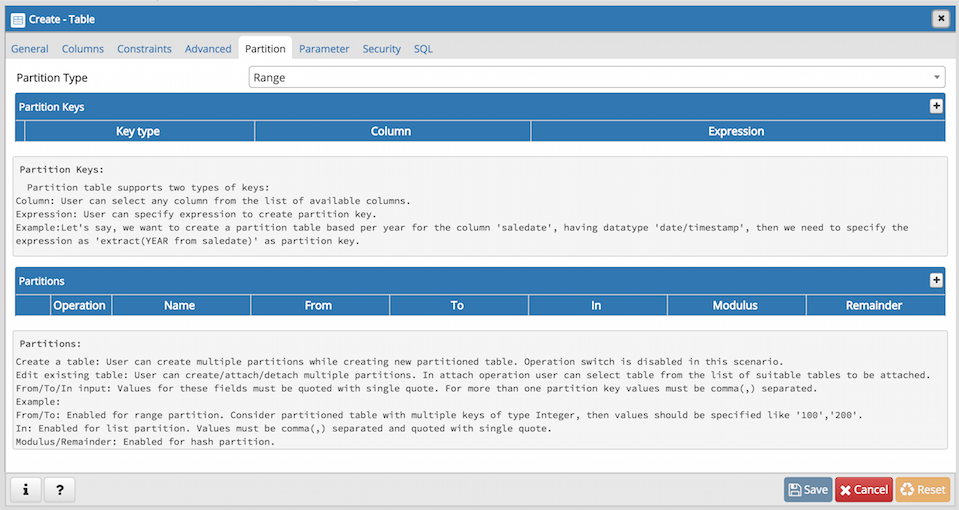The width and height of the screenshot is (959, 510).
Task: Click the Modulus column header
Action: pos(735,305)
